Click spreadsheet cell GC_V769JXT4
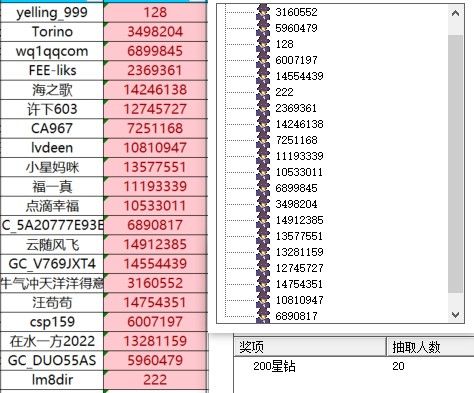The width and height of the screenshot is (474, 393). tap(52, 264)
